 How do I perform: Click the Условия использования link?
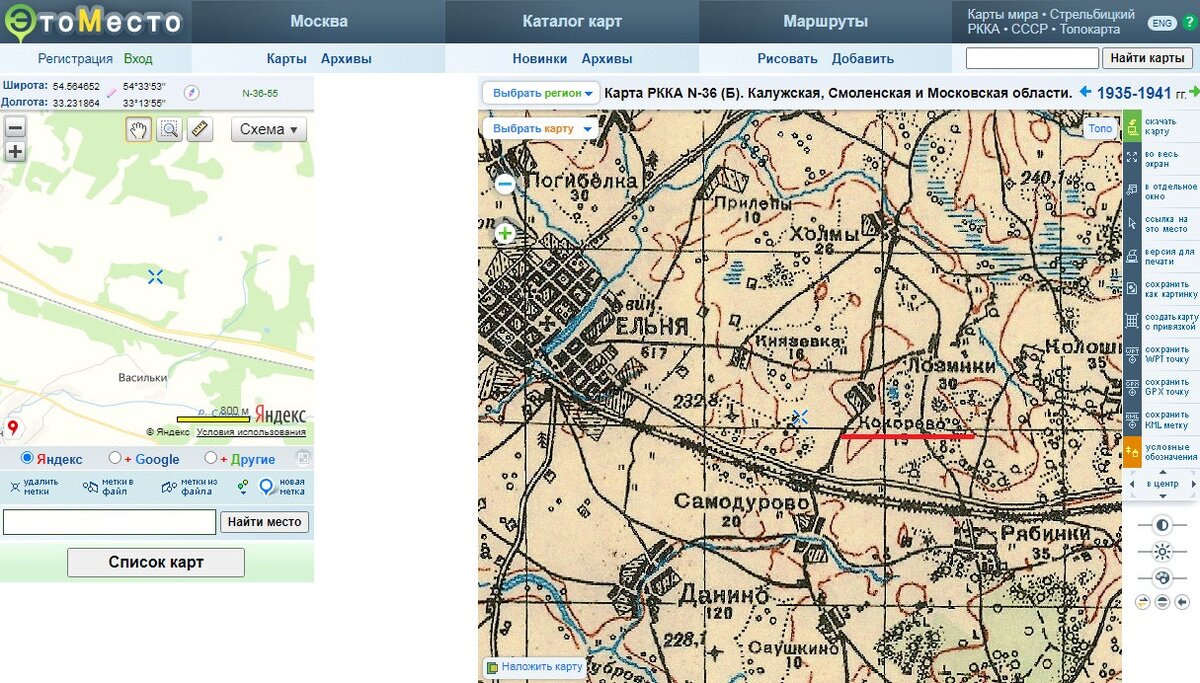tap(251, 432)
